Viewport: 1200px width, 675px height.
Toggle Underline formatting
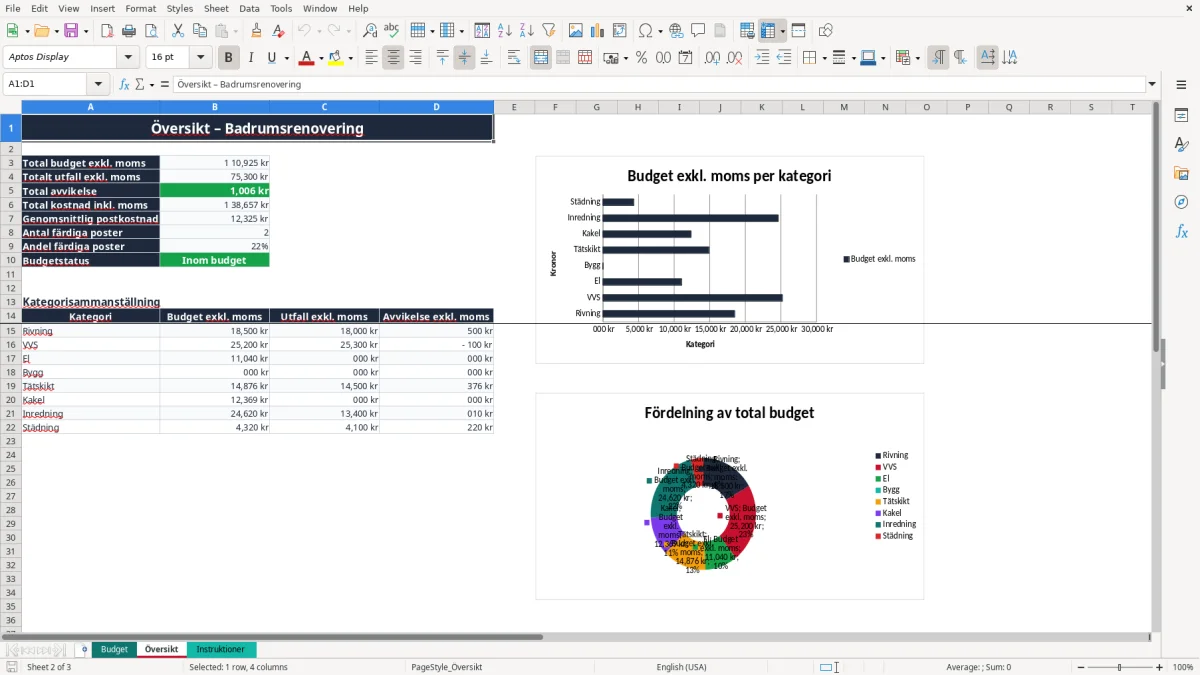point(271,58)
